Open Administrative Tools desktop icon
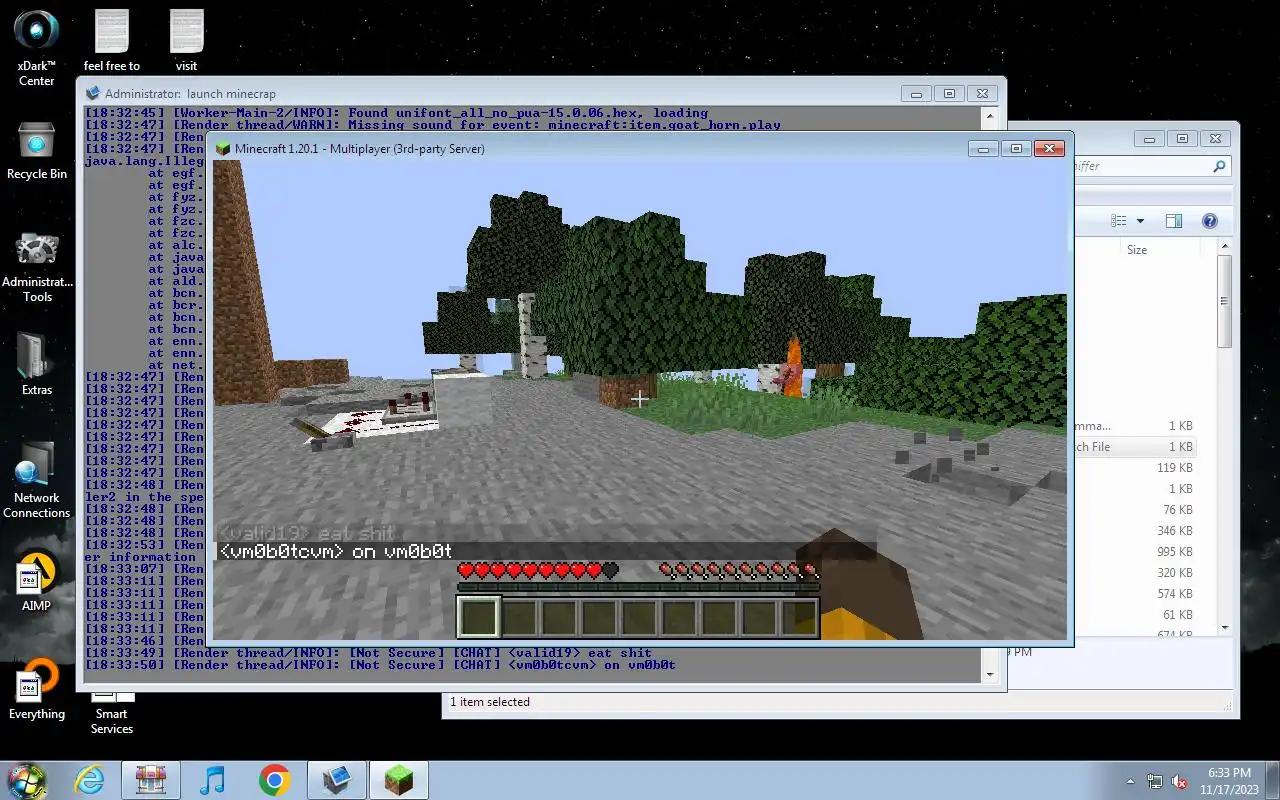The height and width of the screenshot is (800, 1280). (37, 267)
